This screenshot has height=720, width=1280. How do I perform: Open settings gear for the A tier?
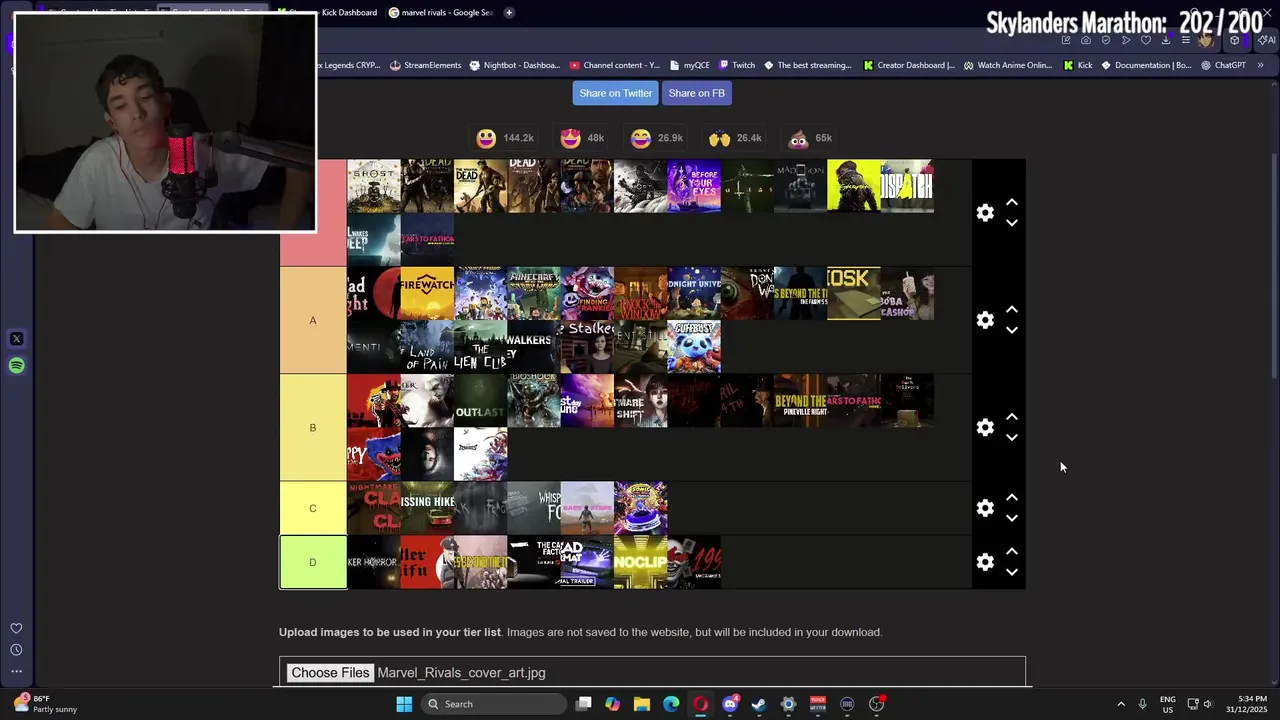pos(985,320)
